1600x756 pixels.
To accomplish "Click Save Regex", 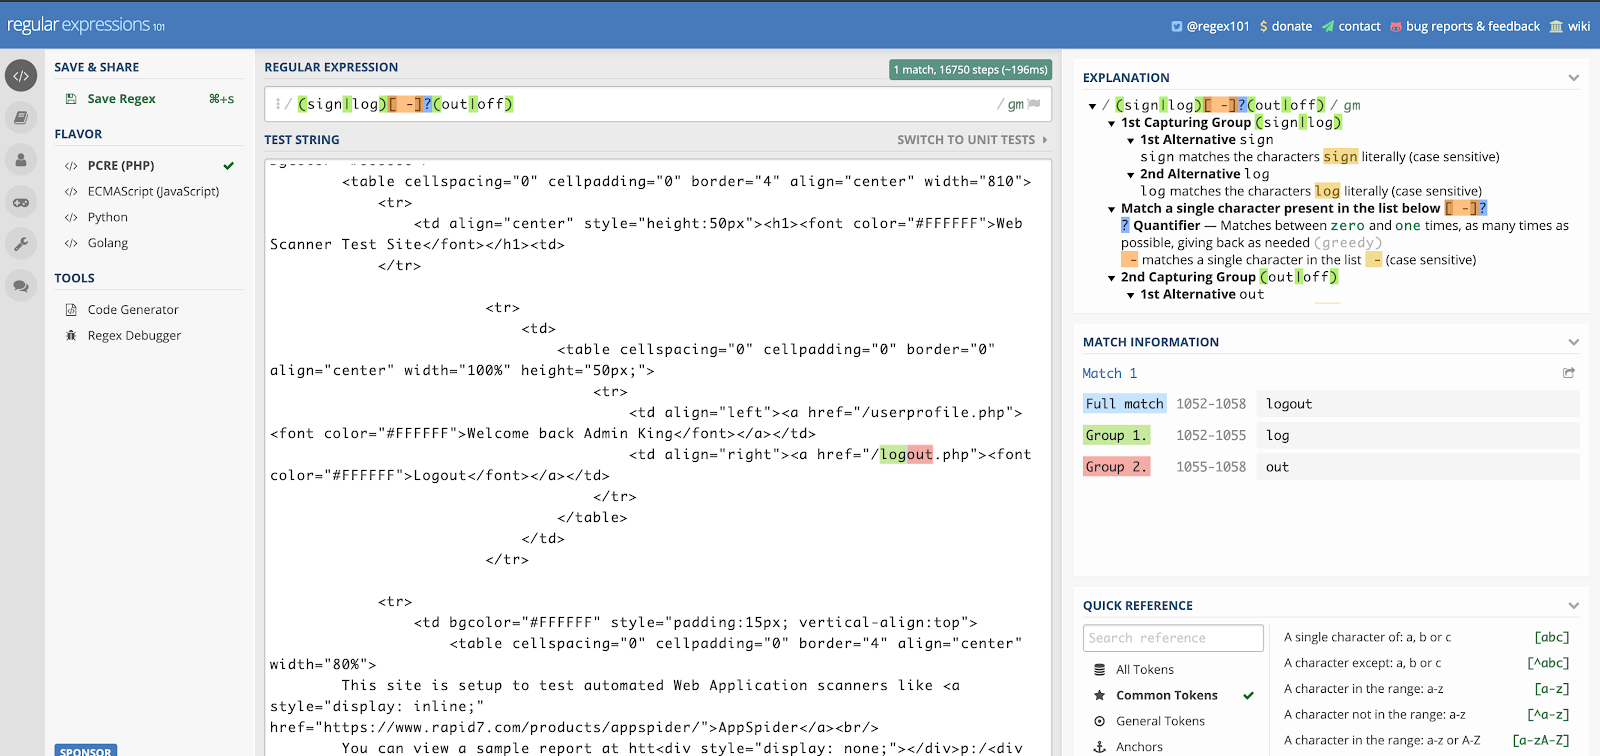I will pos(121,99).
